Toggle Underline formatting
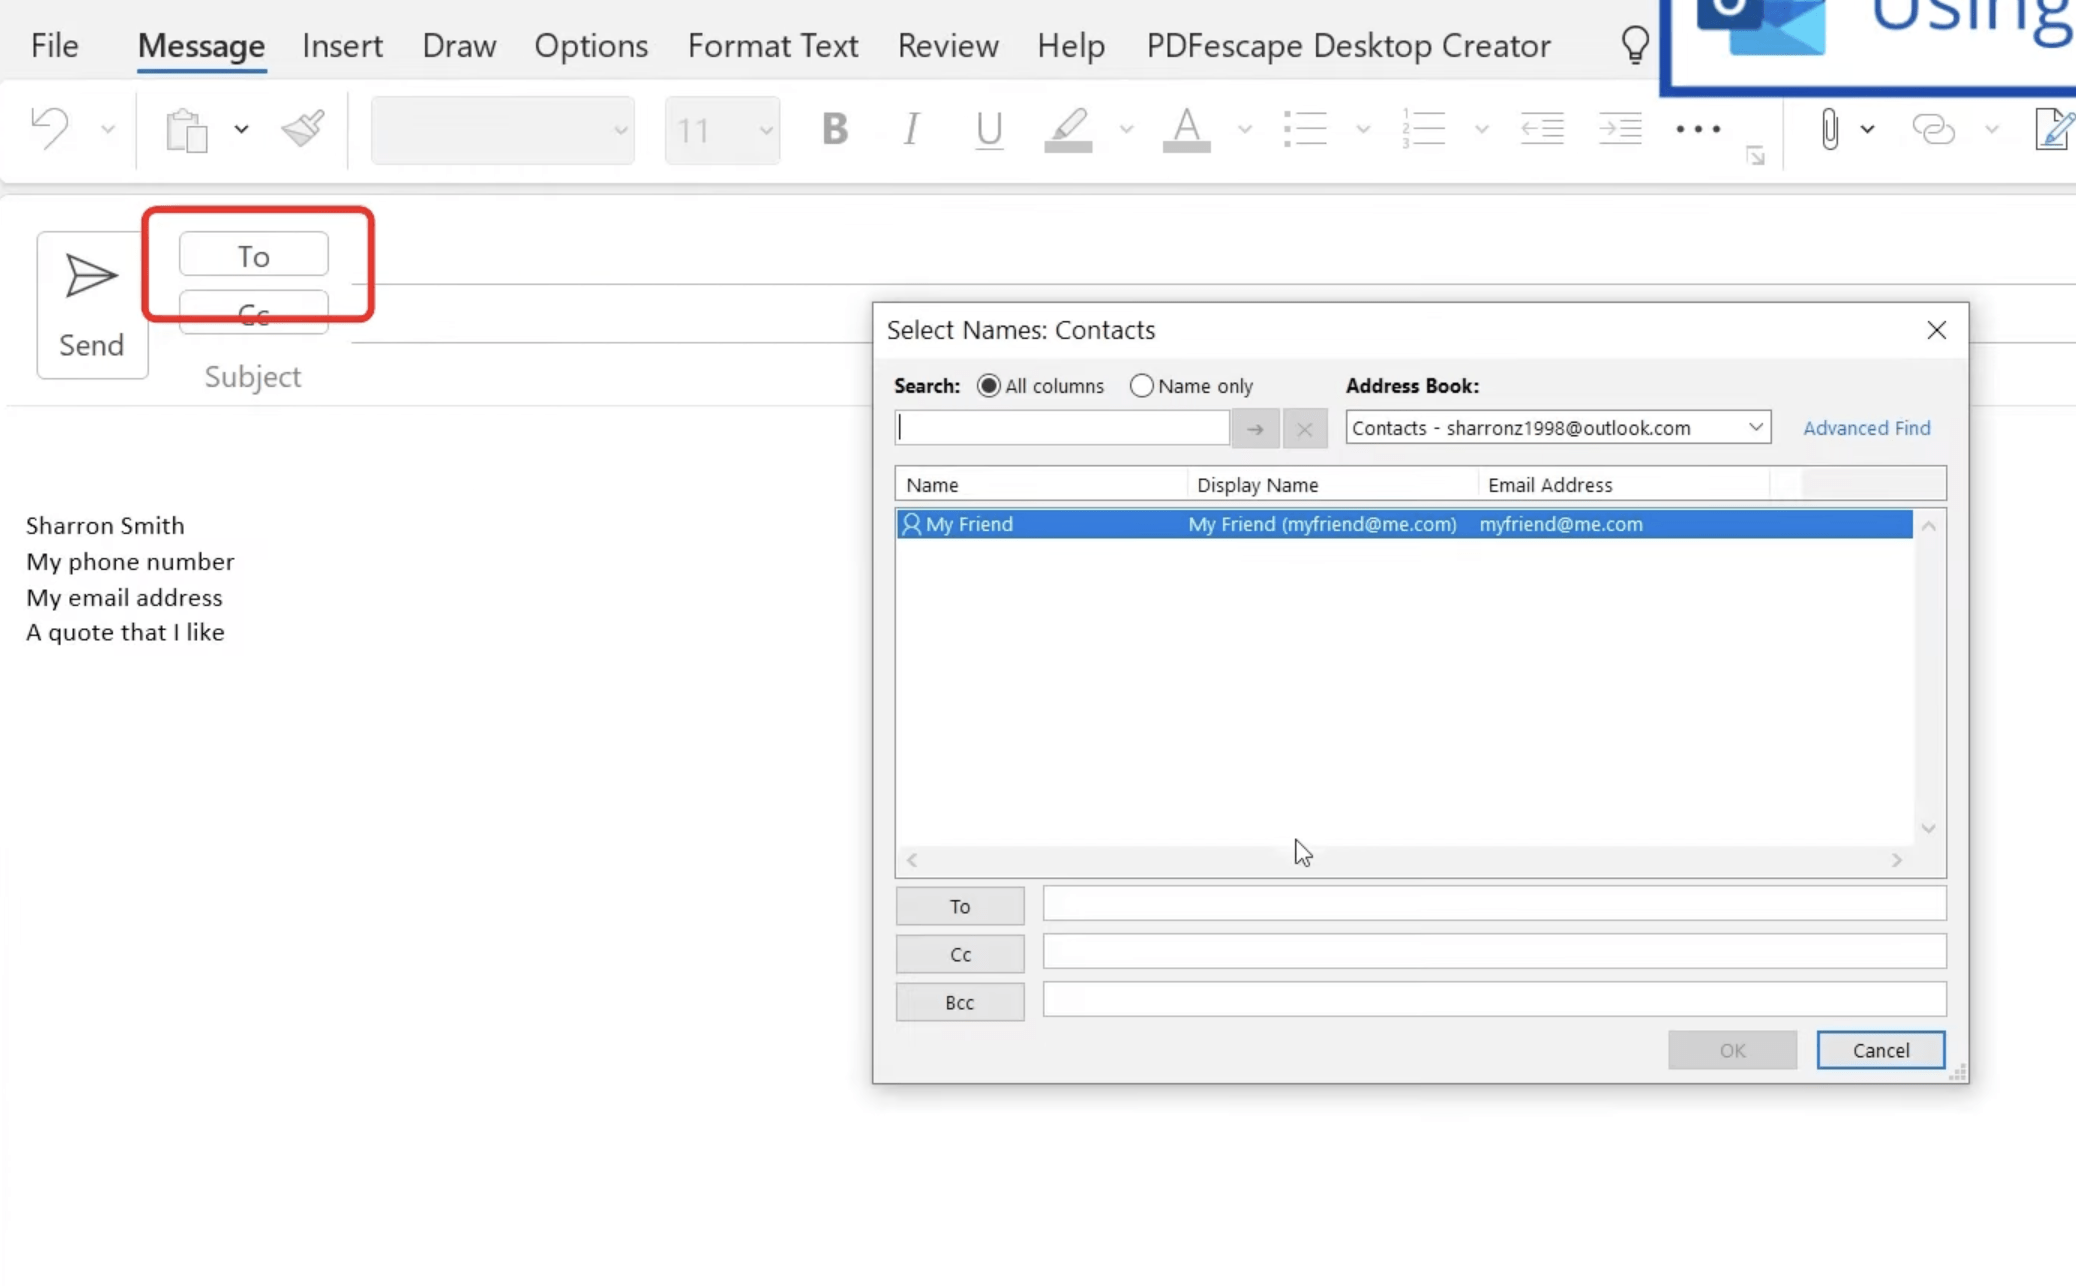 (989, 129)
